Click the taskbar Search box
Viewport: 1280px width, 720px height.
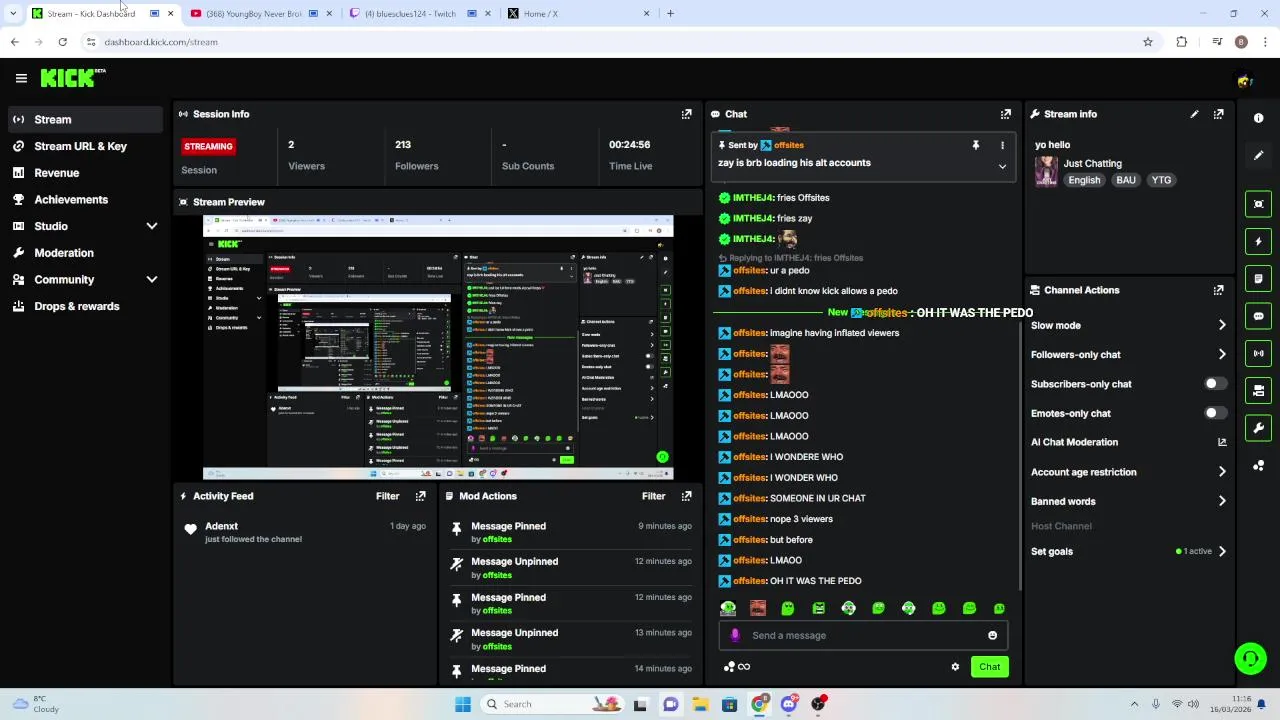click(x=550, y=704)
